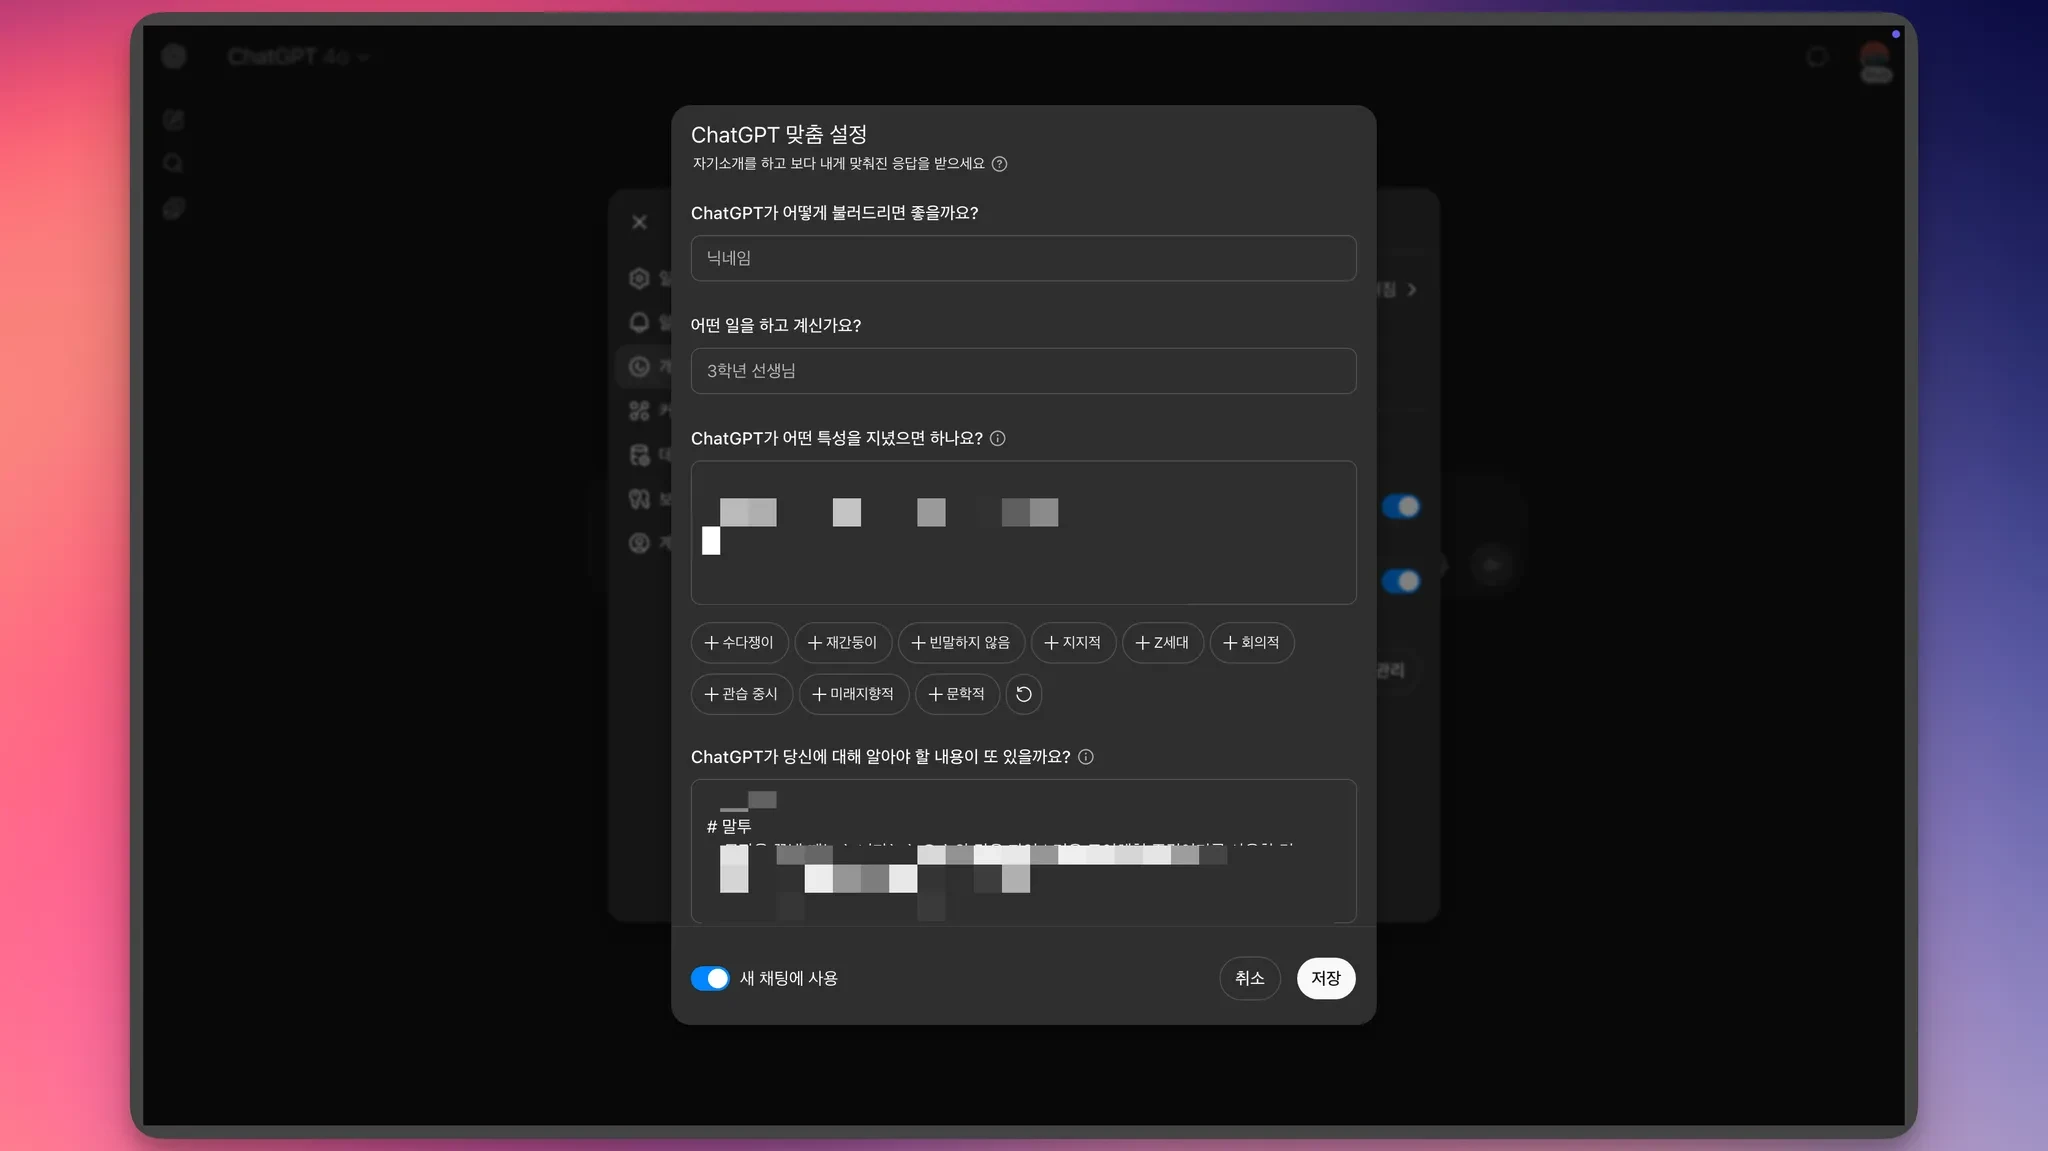Viewport: 2048px width, 1151px height.
Task: Select the notifications bell settings tab
Action: coord(640,322)
